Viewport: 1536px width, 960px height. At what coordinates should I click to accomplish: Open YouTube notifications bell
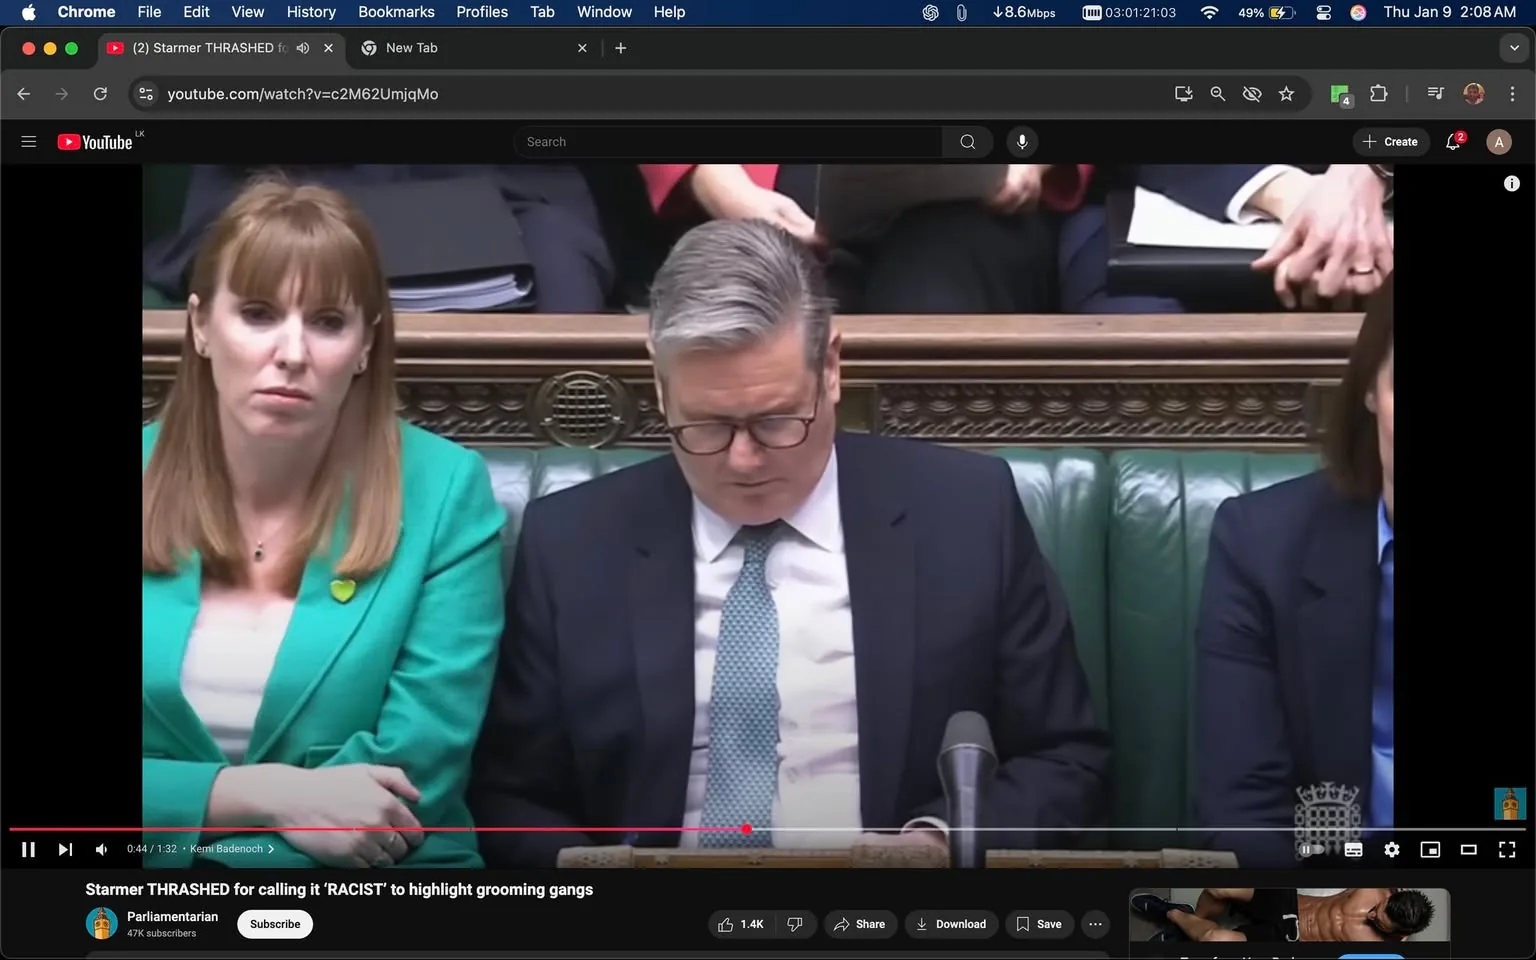click(x=1452, y=141)
